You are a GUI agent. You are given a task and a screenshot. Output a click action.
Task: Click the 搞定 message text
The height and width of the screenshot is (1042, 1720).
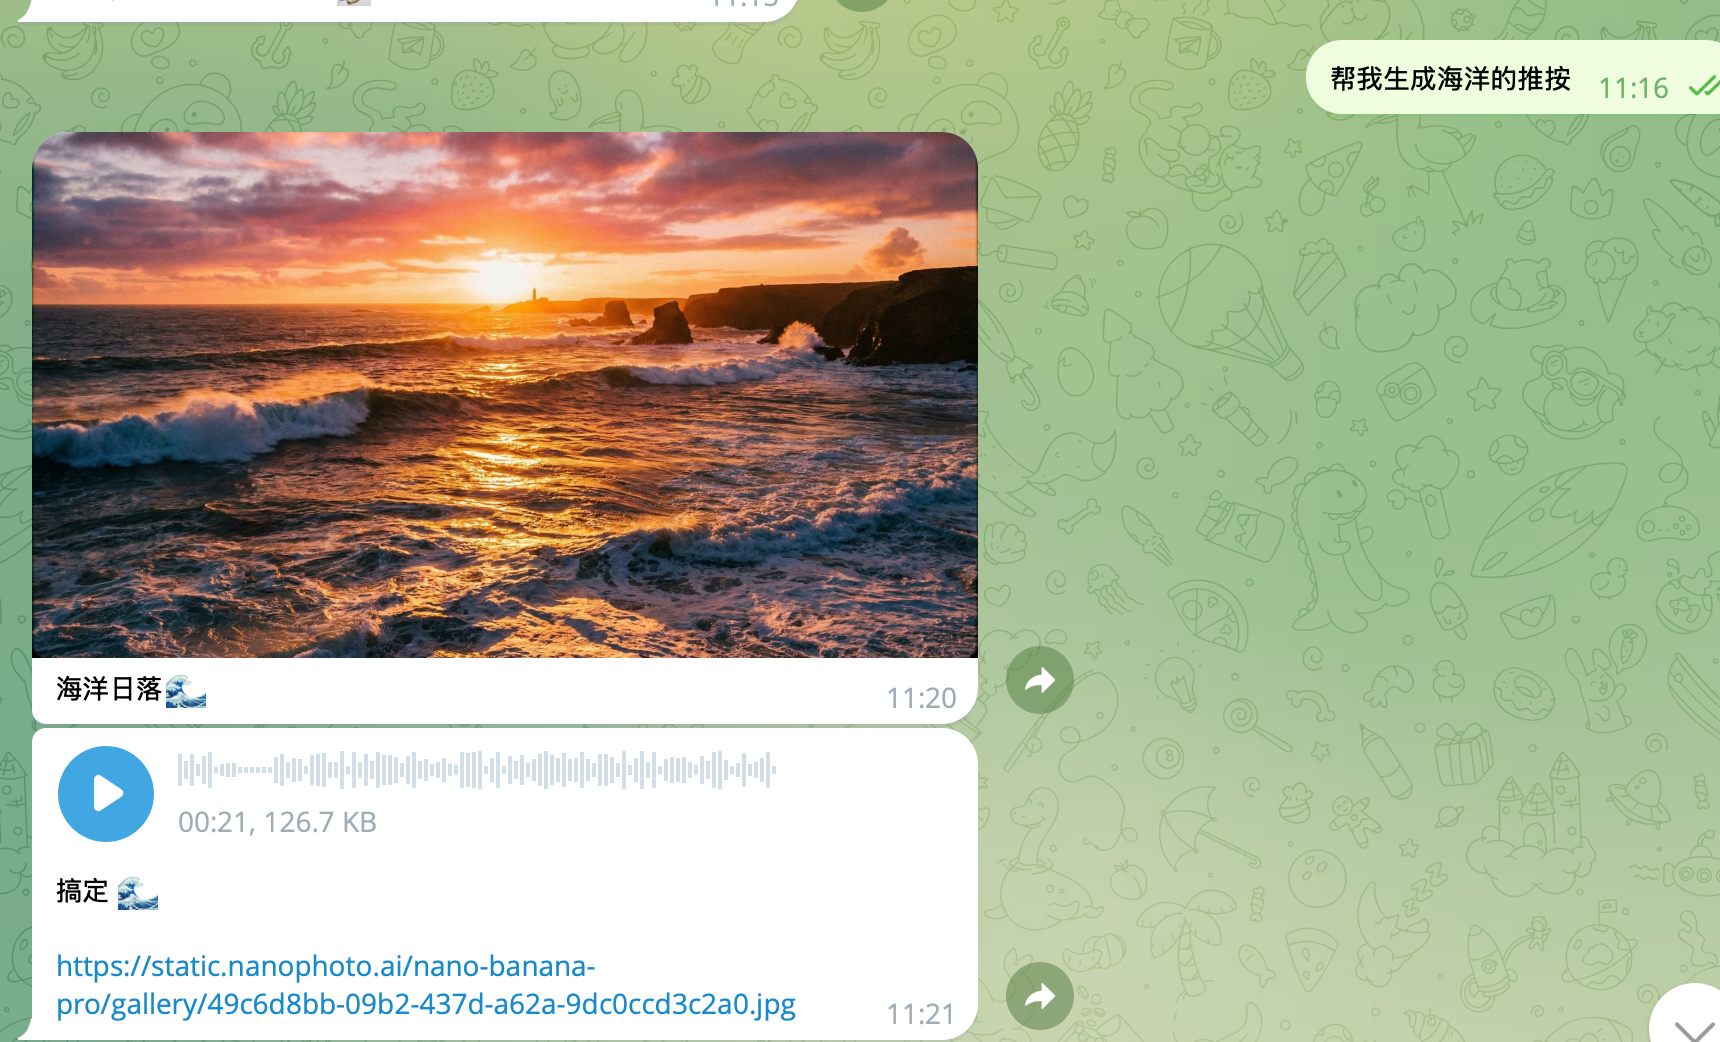tap(82, 891)
